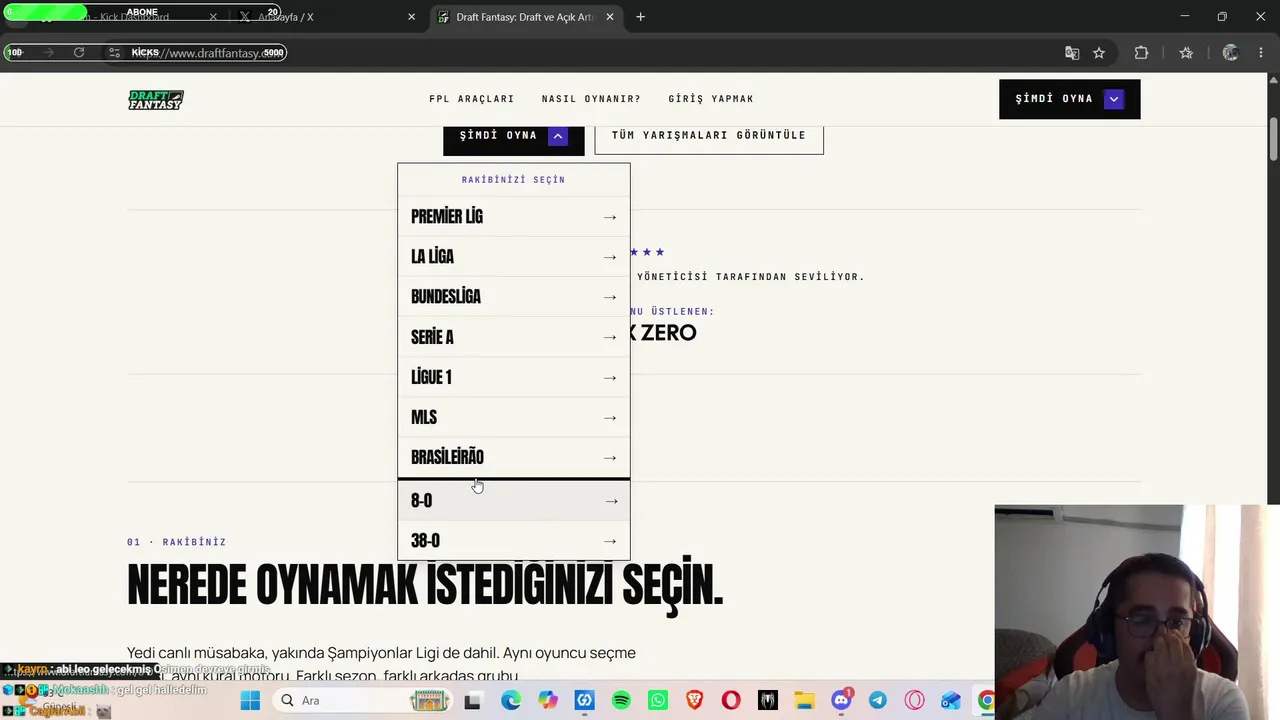Viewport: 1280px width, 720px height.
Task: Open the Nasıl Oynanır? nav link
Action: coord(591,99)
